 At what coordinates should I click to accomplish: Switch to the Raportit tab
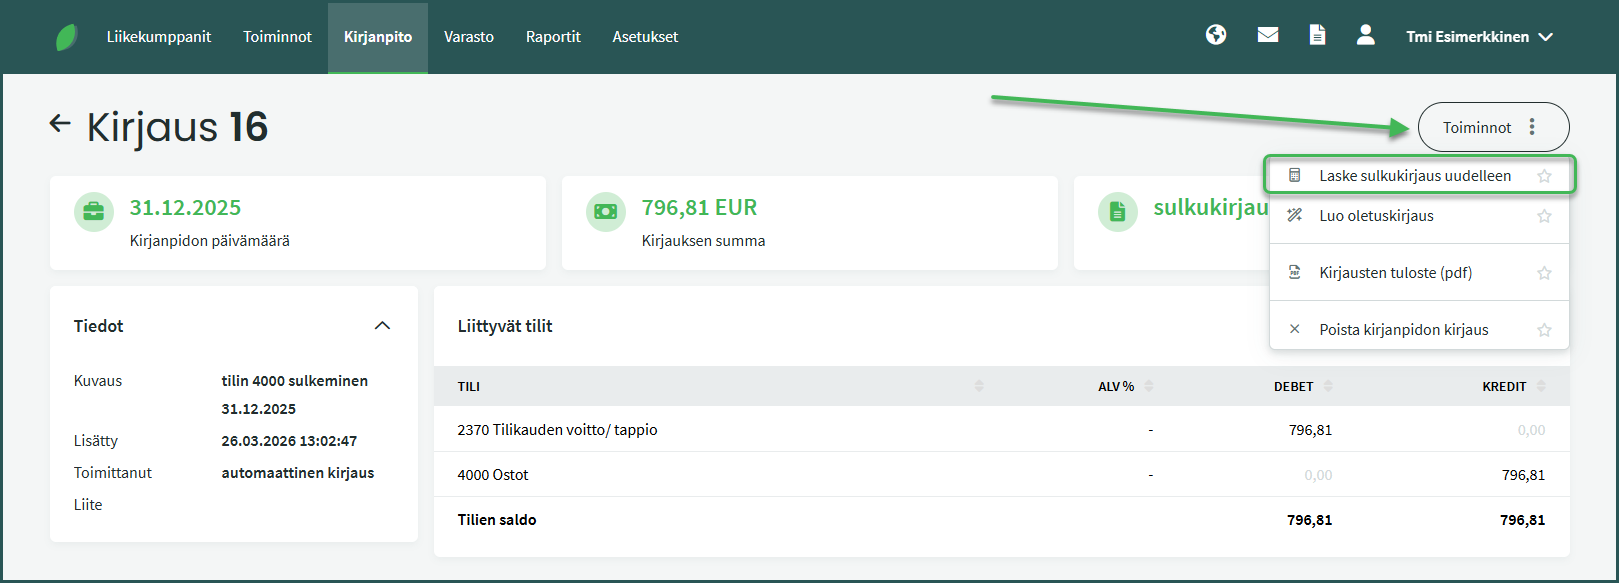pos(553,37)
